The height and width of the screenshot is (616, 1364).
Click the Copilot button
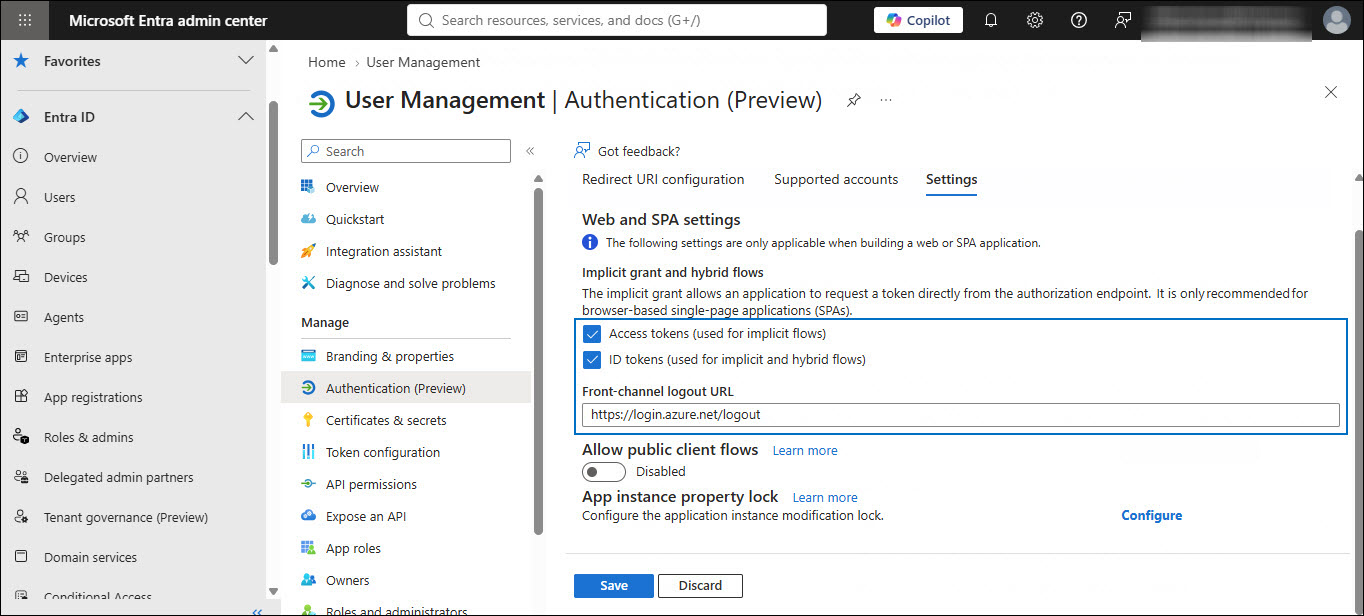pos(918,20)
